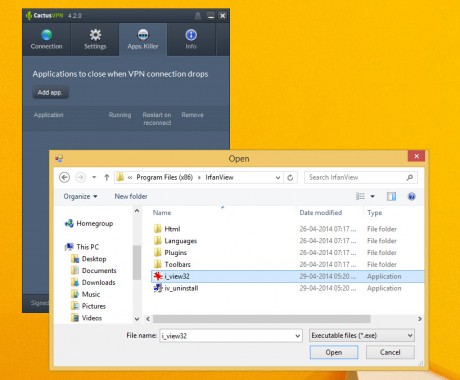460x380 pixels.
Task: Select Homegroup in the navigation pane
Action: [x=89, y=223]
